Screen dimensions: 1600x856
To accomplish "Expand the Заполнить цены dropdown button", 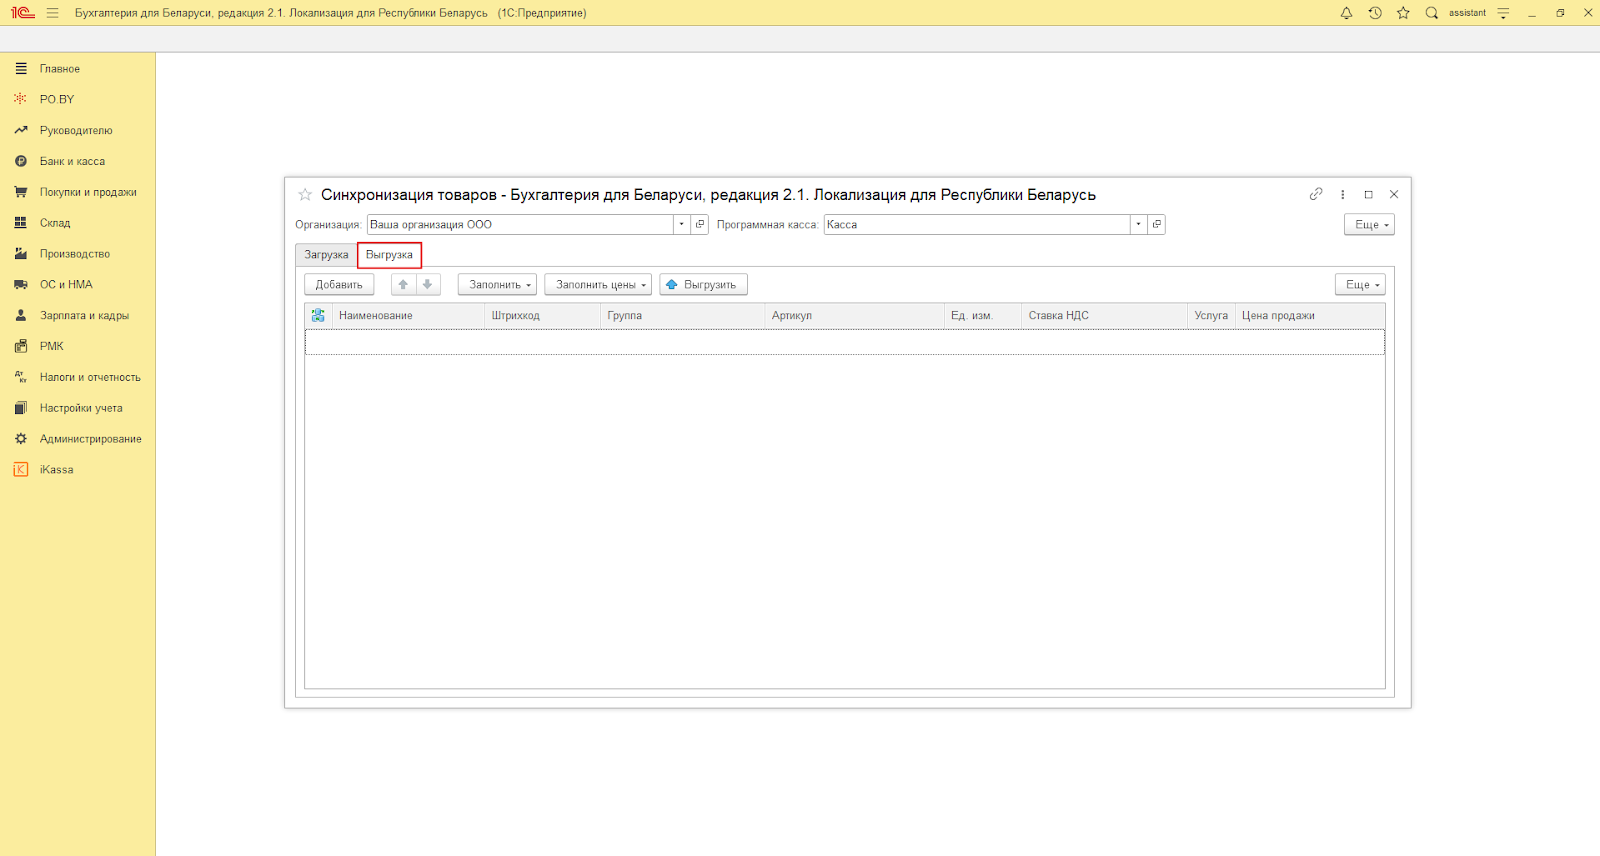I will (x=598, y=285).
